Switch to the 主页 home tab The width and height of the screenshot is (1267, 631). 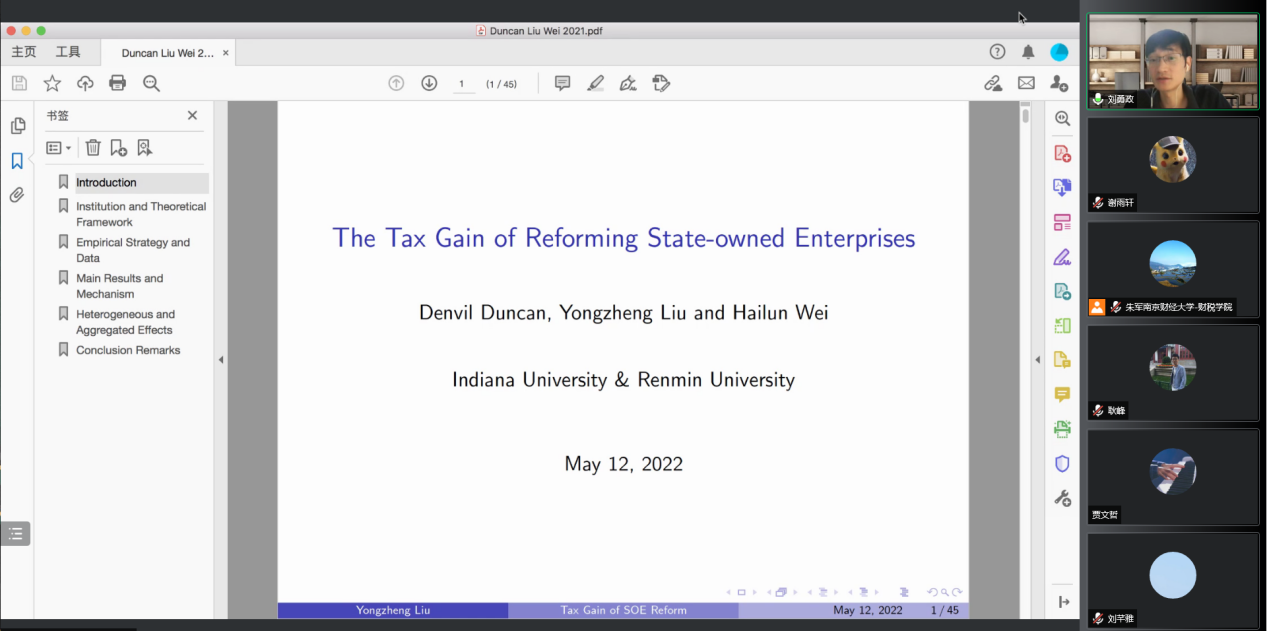23,52
